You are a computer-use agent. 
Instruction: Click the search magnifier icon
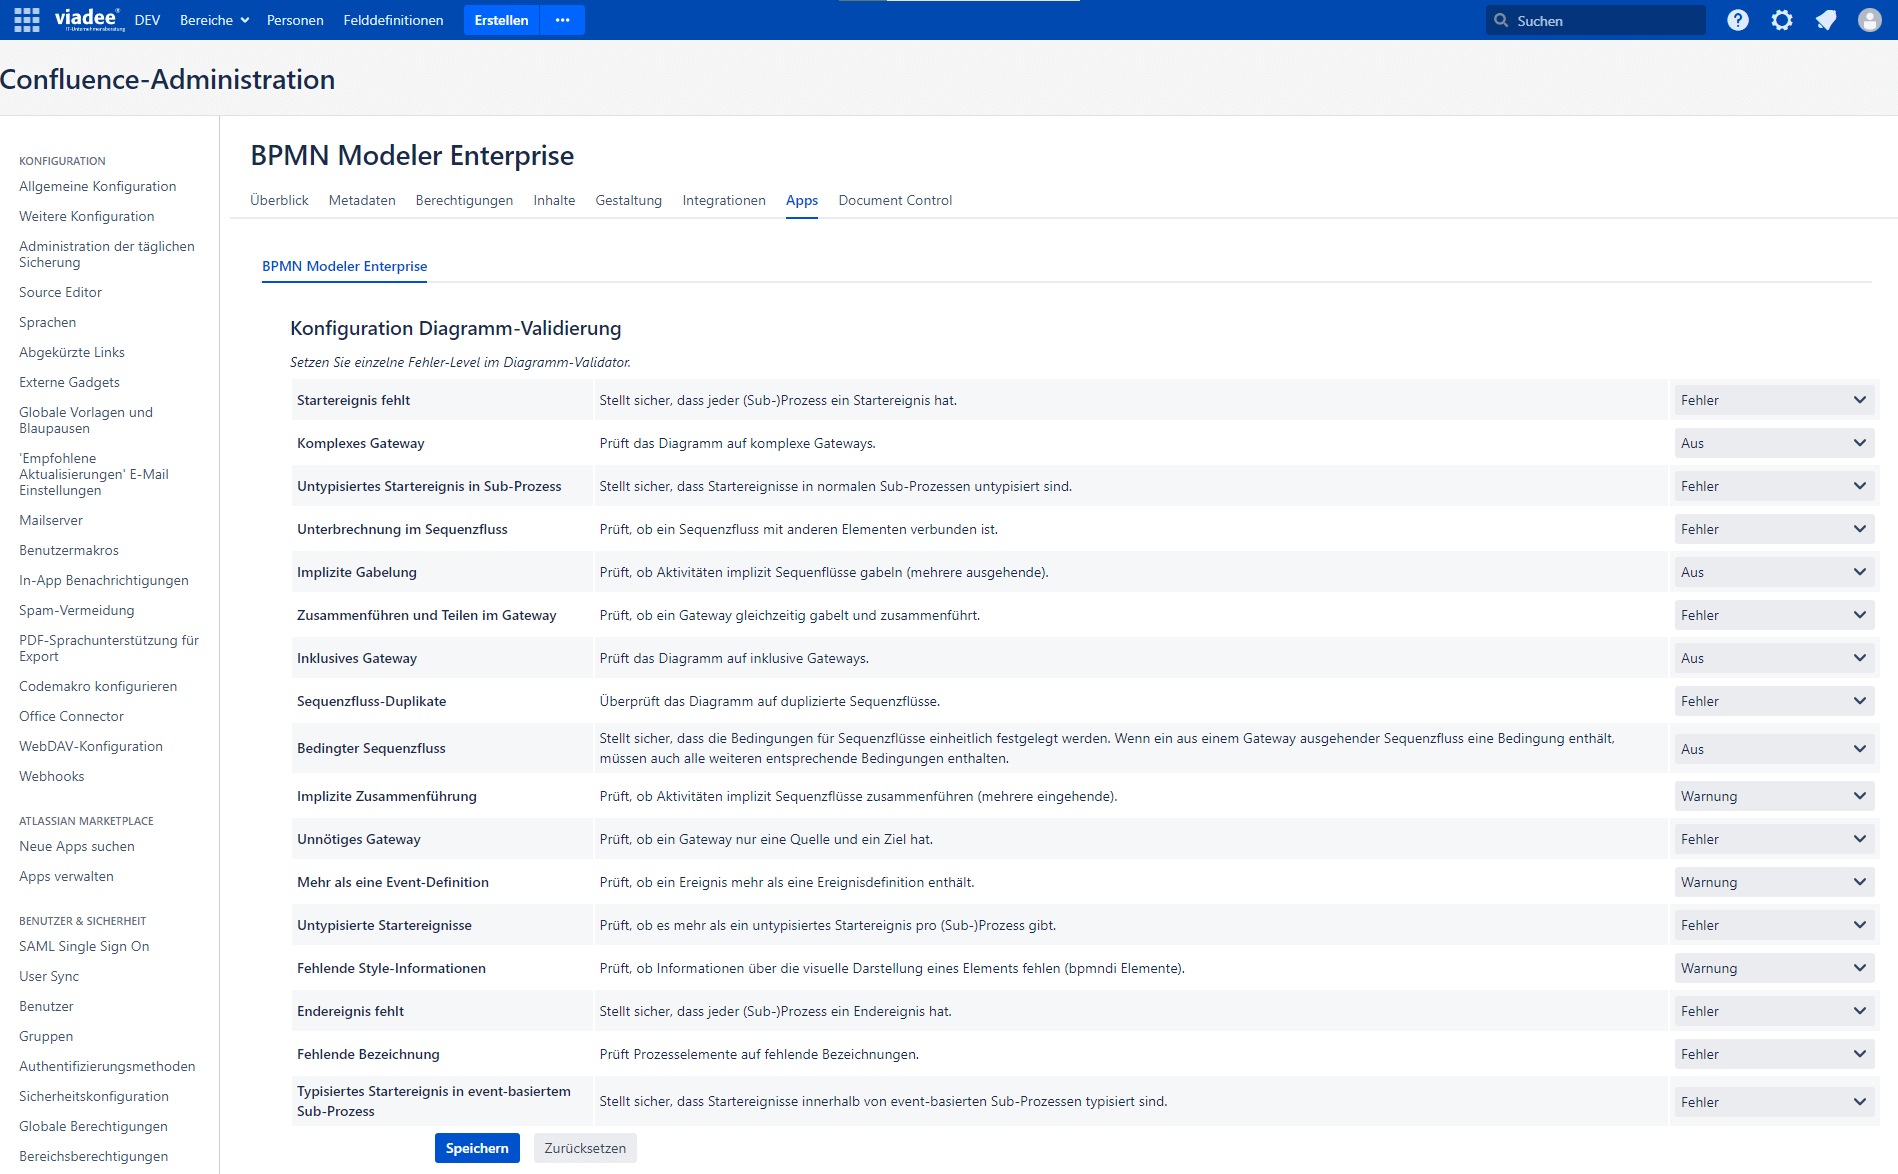tap(1501, 20)
